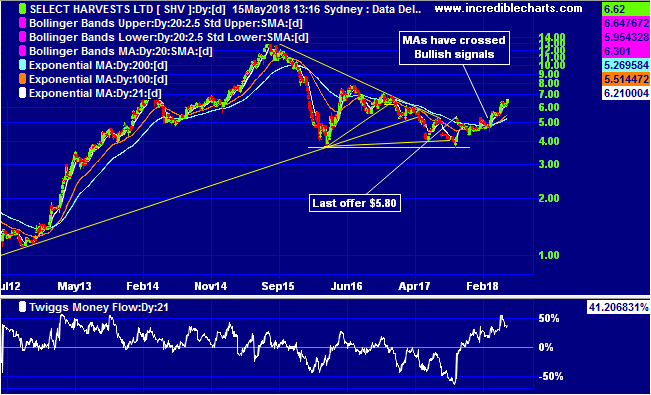Click the green SELECT HARVESTS LTD legend swatch
651x395 pixels.
[23, 8]
